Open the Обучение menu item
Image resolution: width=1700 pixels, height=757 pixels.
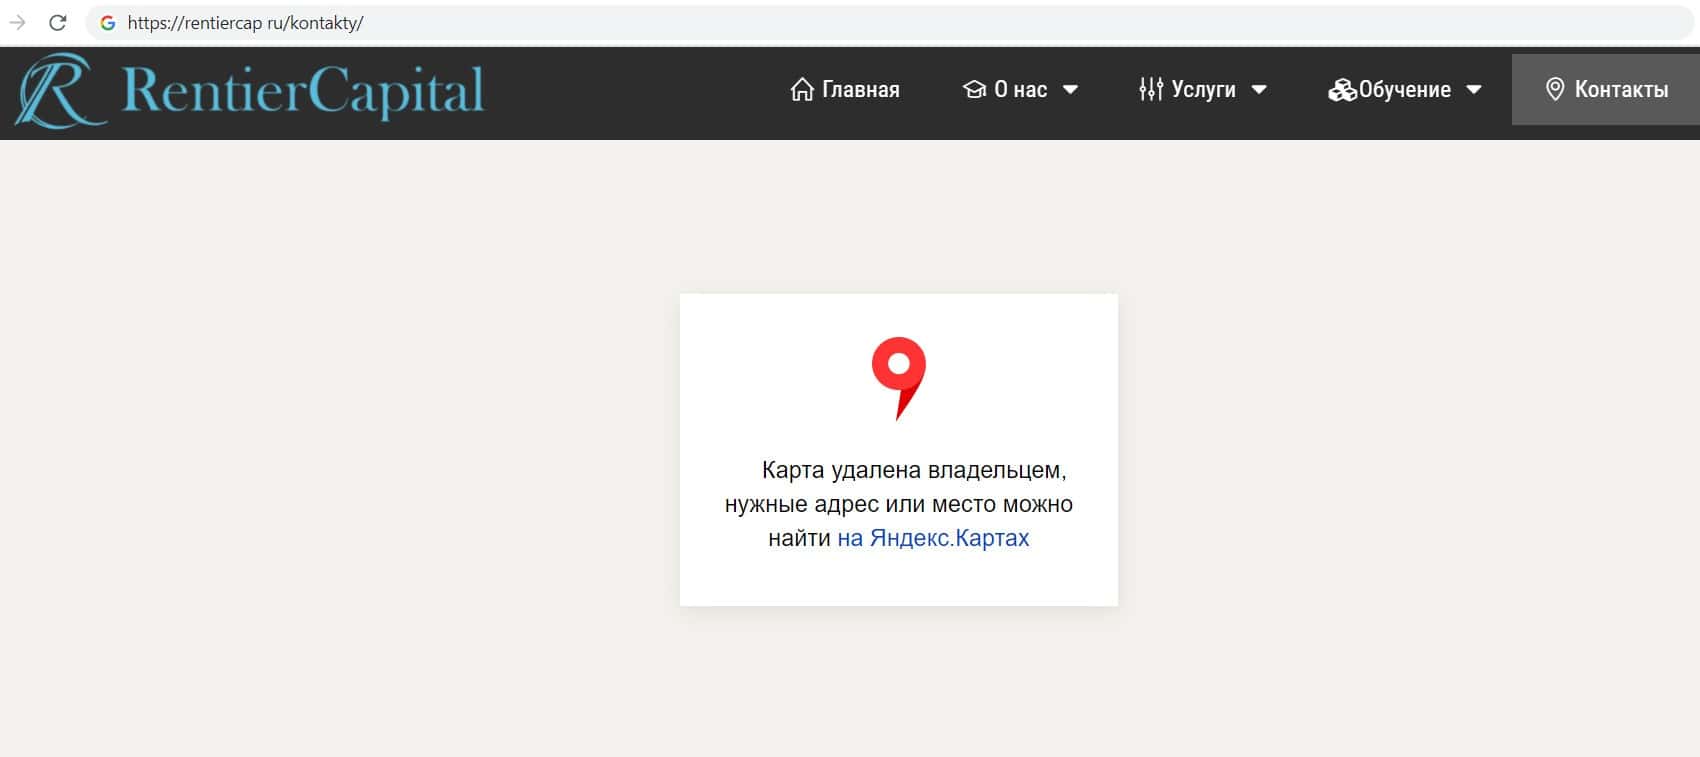[x=1404, y=90]
